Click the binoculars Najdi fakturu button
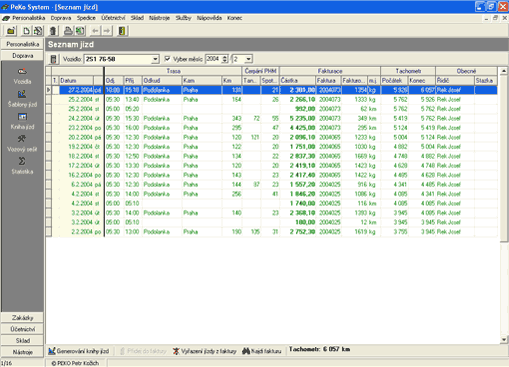 (x=262, y=351)
